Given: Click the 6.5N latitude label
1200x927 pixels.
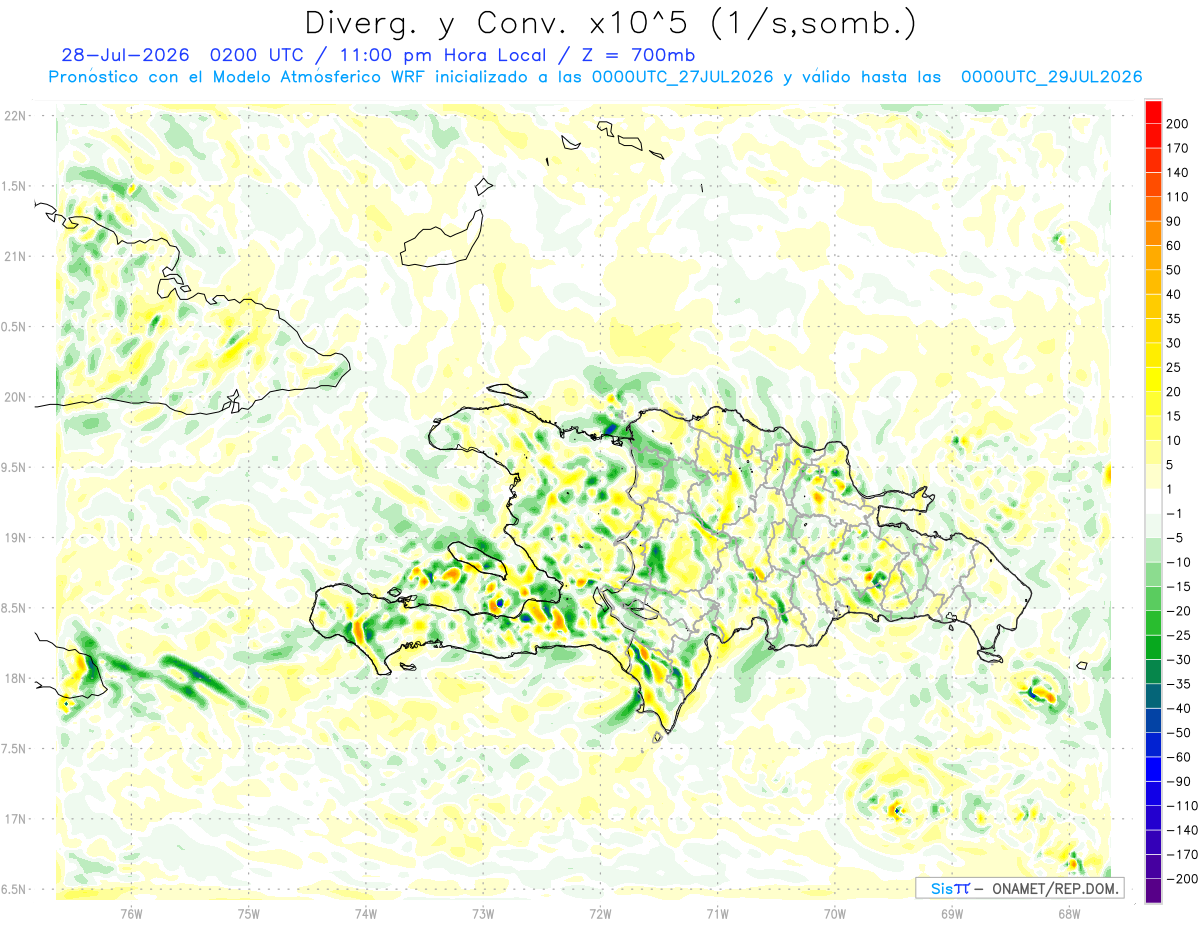Looking at the screenshot, I should coord(14,889).
